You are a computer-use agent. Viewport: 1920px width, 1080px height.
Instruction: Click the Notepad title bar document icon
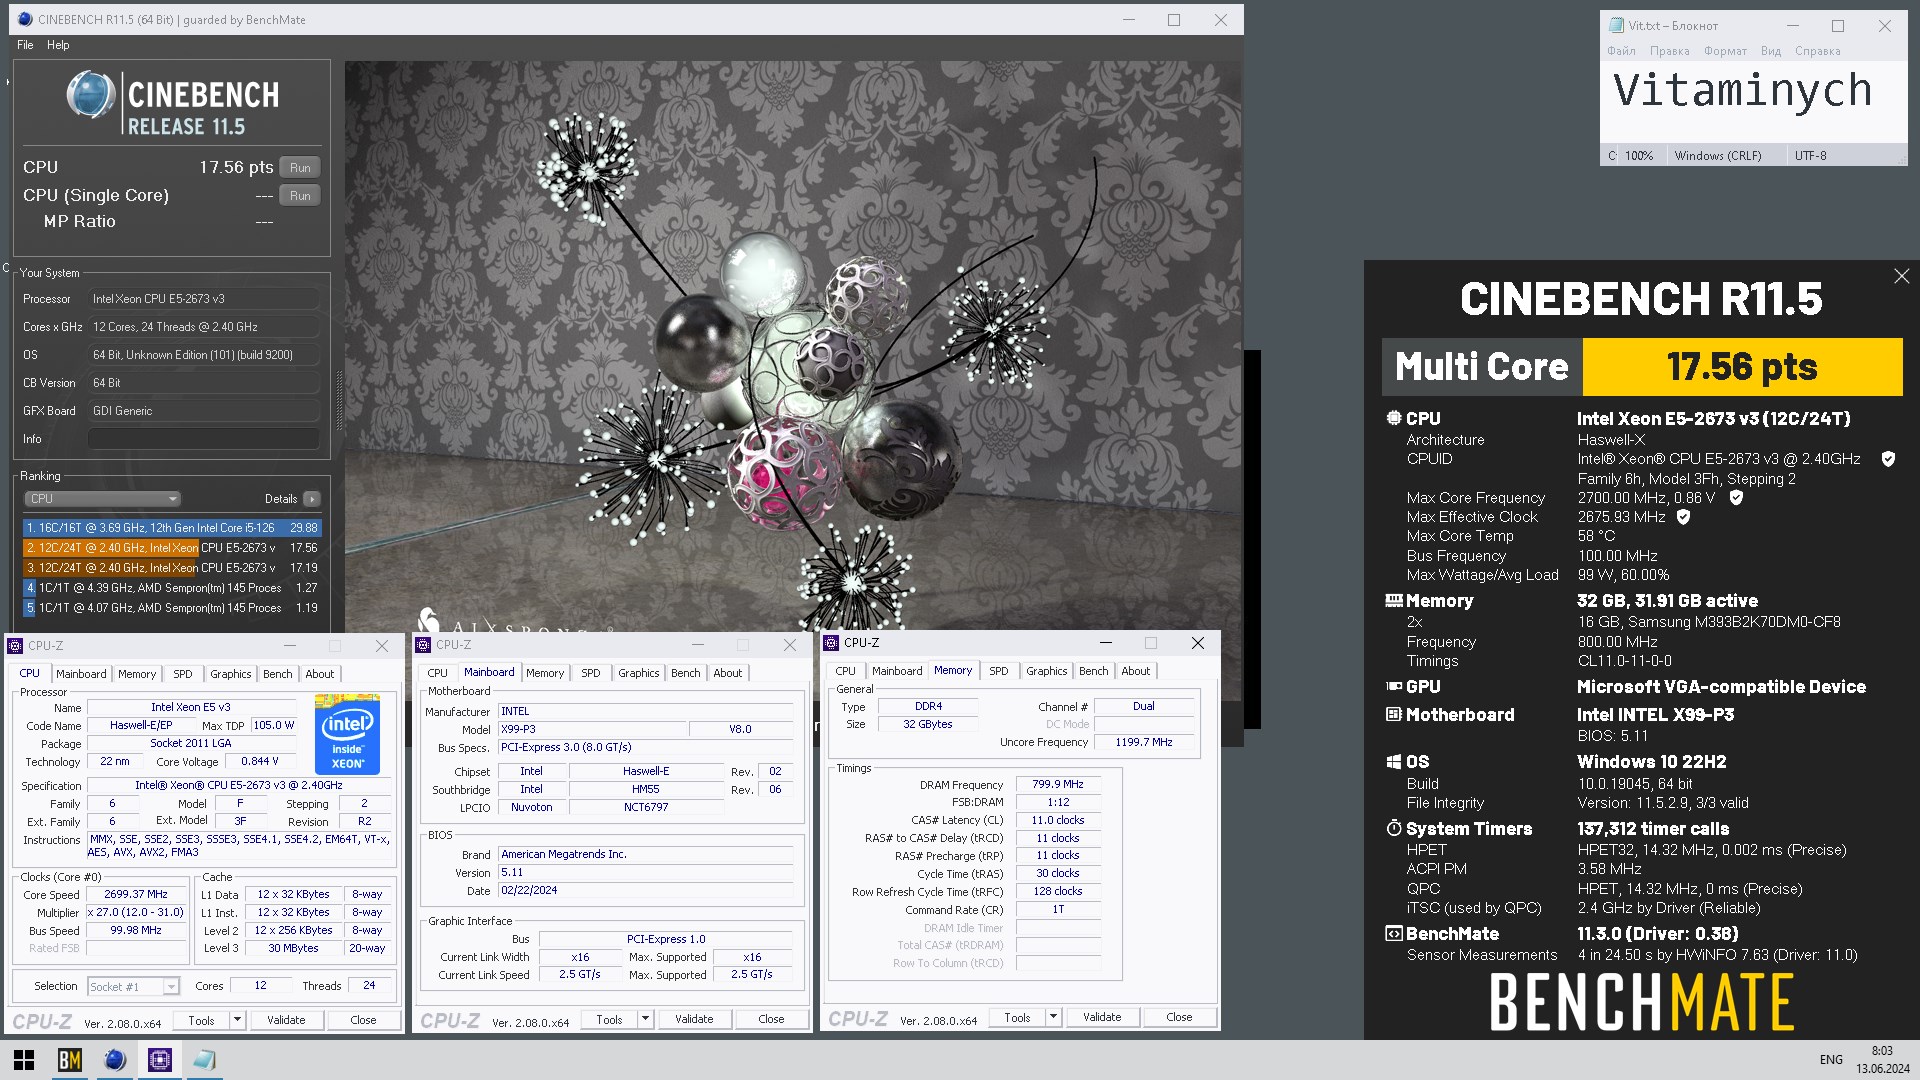[1616, 26]
